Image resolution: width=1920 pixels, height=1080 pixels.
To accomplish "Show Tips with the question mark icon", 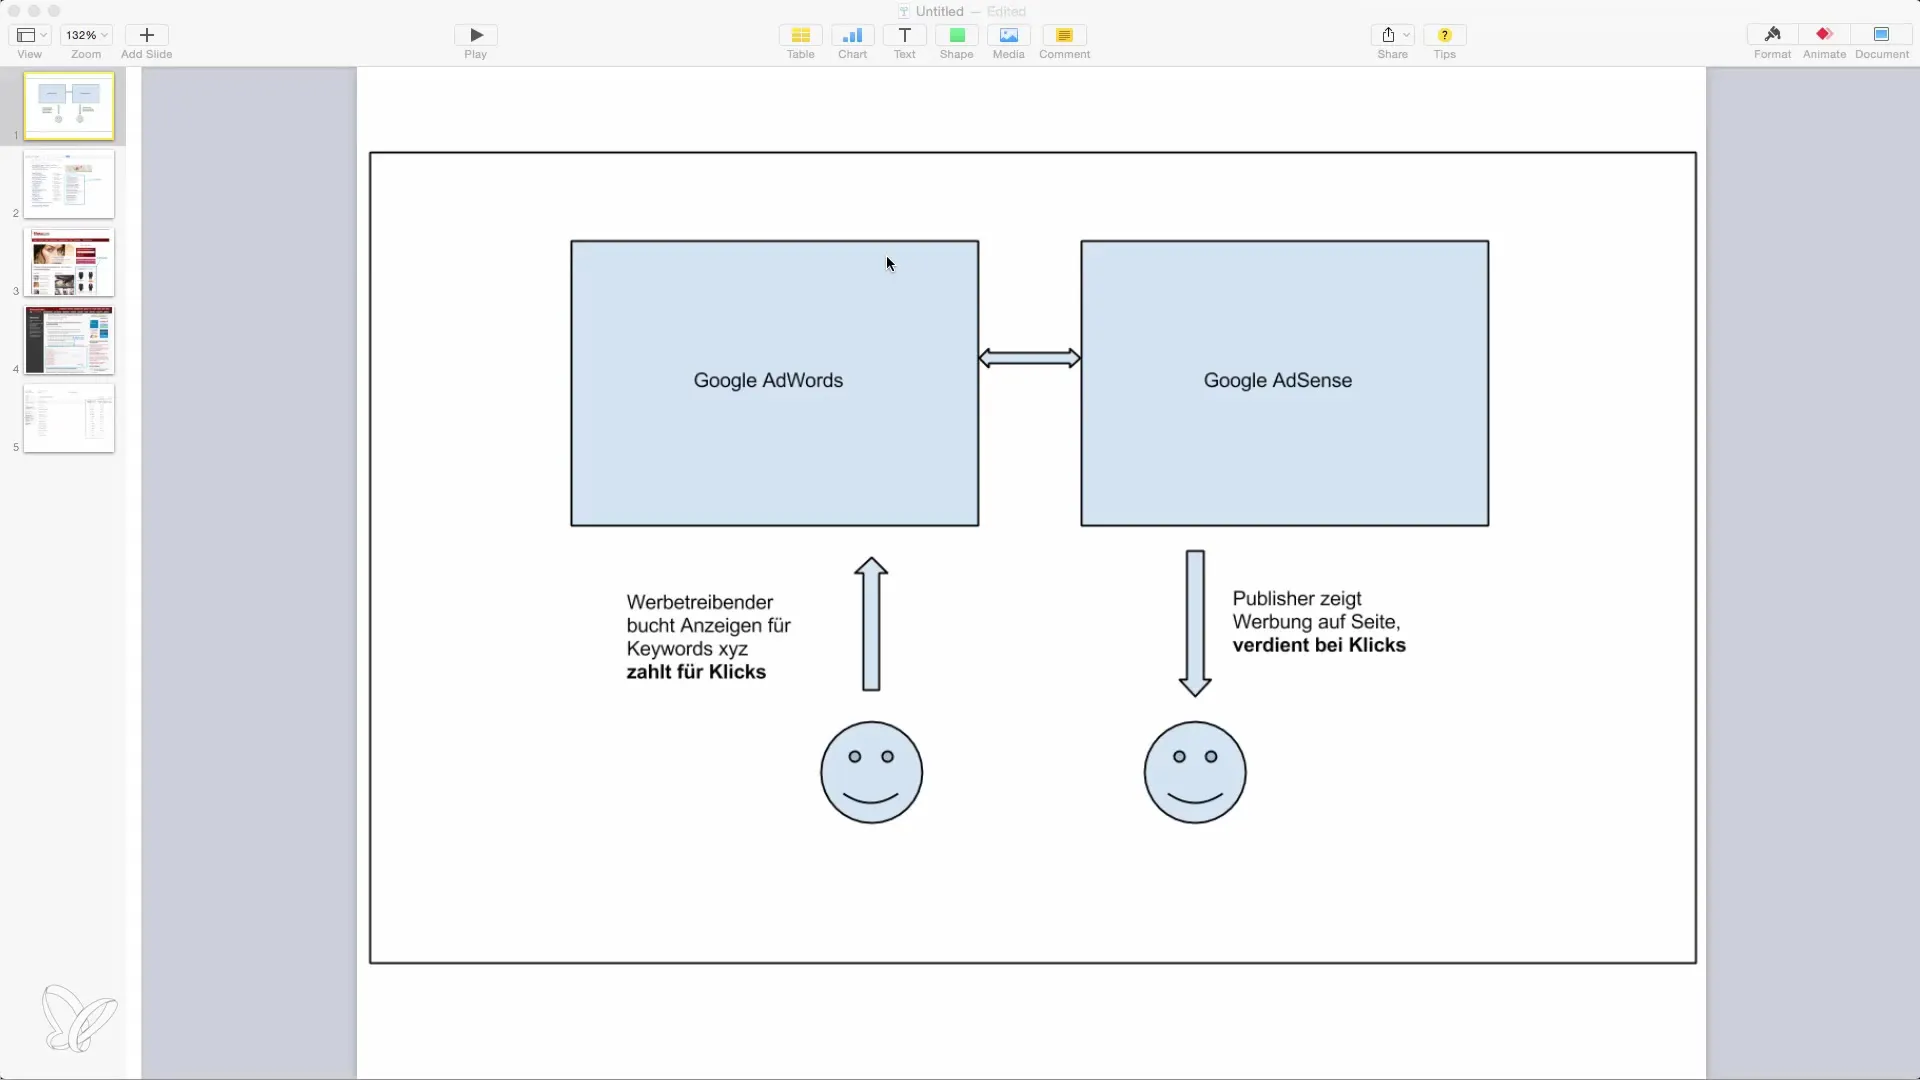I will [x=1444, y=35].
